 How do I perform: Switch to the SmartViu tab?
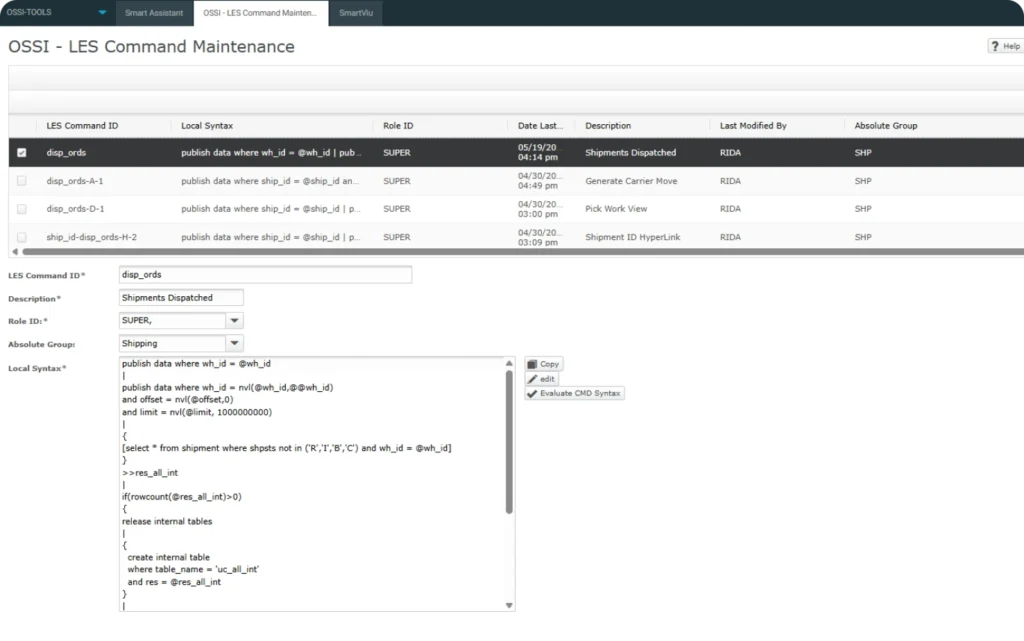point(356,13)
